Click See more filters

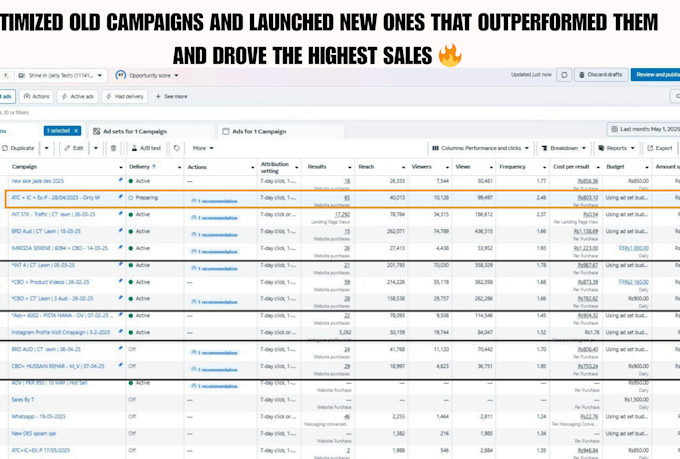pyautogui.click(x=172, y=96)
